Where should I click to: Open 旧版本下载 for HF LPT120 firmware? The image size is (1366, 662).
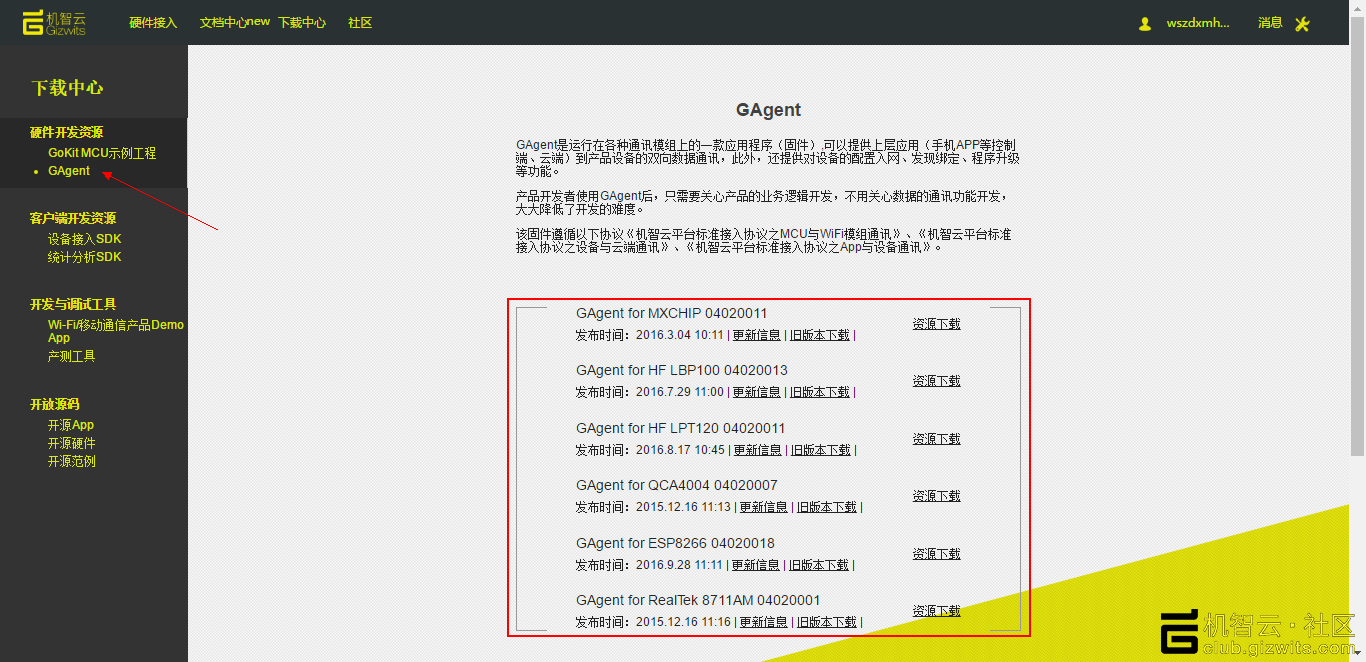point(821,450)
